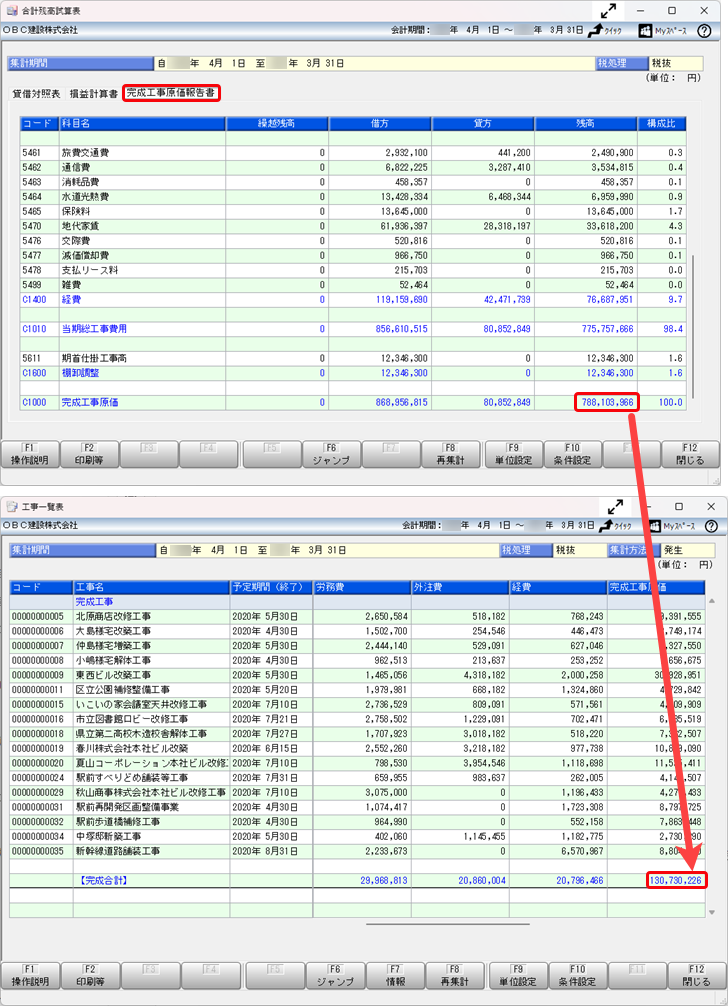Click the クイック icon in 合計残高試算表 window
728x1007 pixels.
click(x=605, y=31)
